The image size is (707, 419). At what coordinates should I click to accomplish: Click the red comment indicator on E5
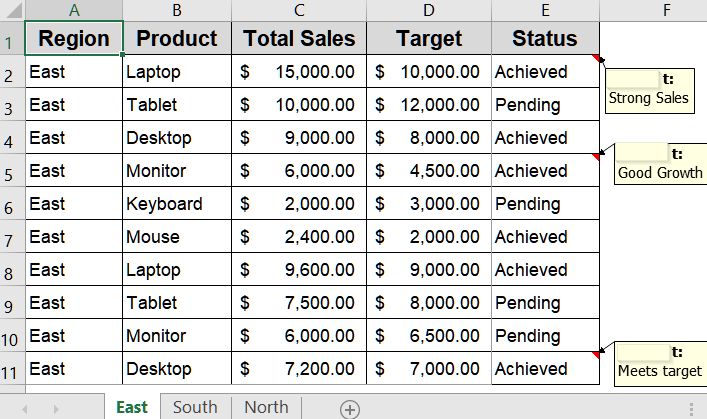click(596, 157)
